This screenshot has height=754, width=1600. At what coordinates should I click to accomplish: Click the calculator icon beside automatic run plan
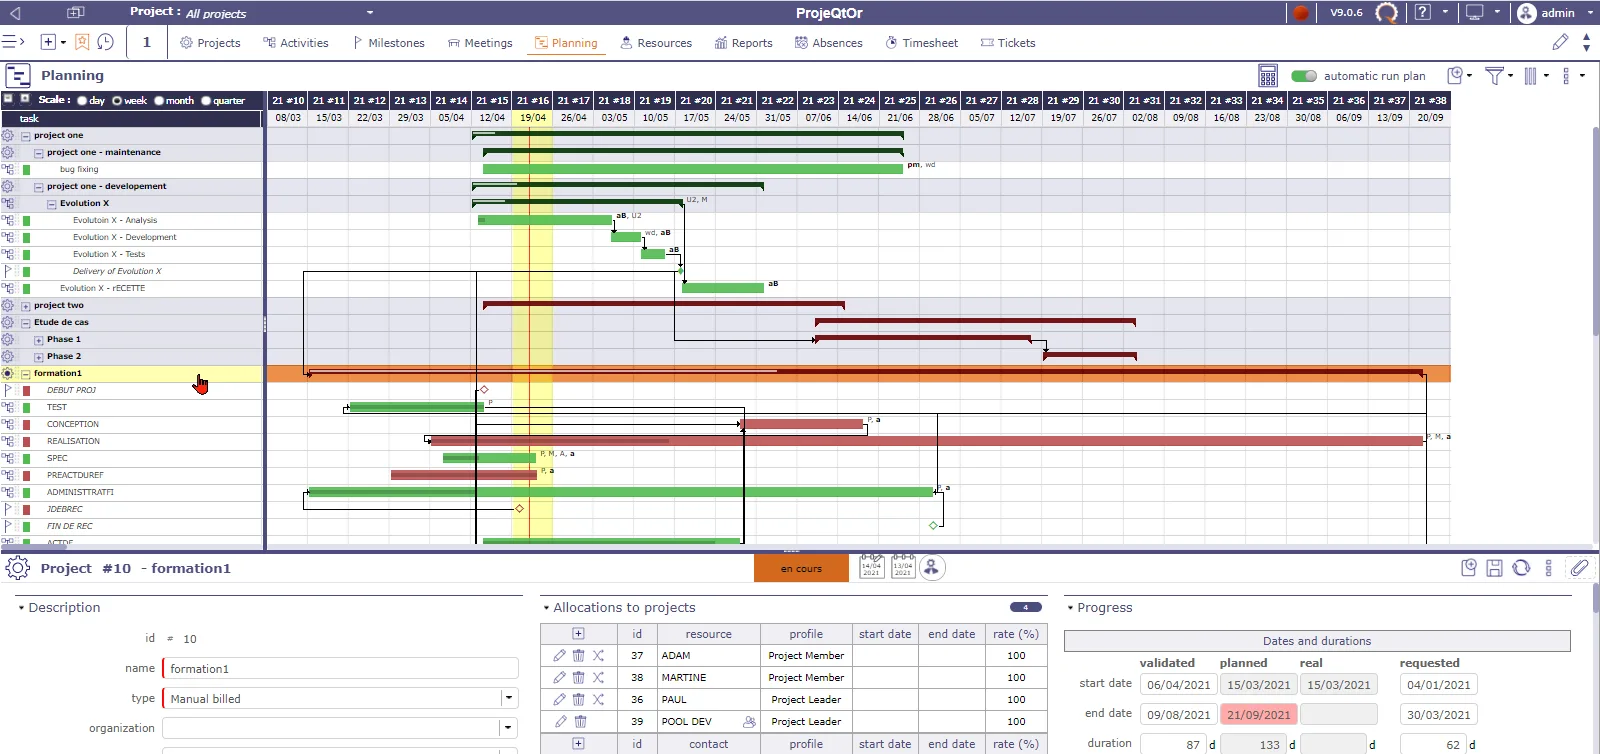click(1267, 76)
